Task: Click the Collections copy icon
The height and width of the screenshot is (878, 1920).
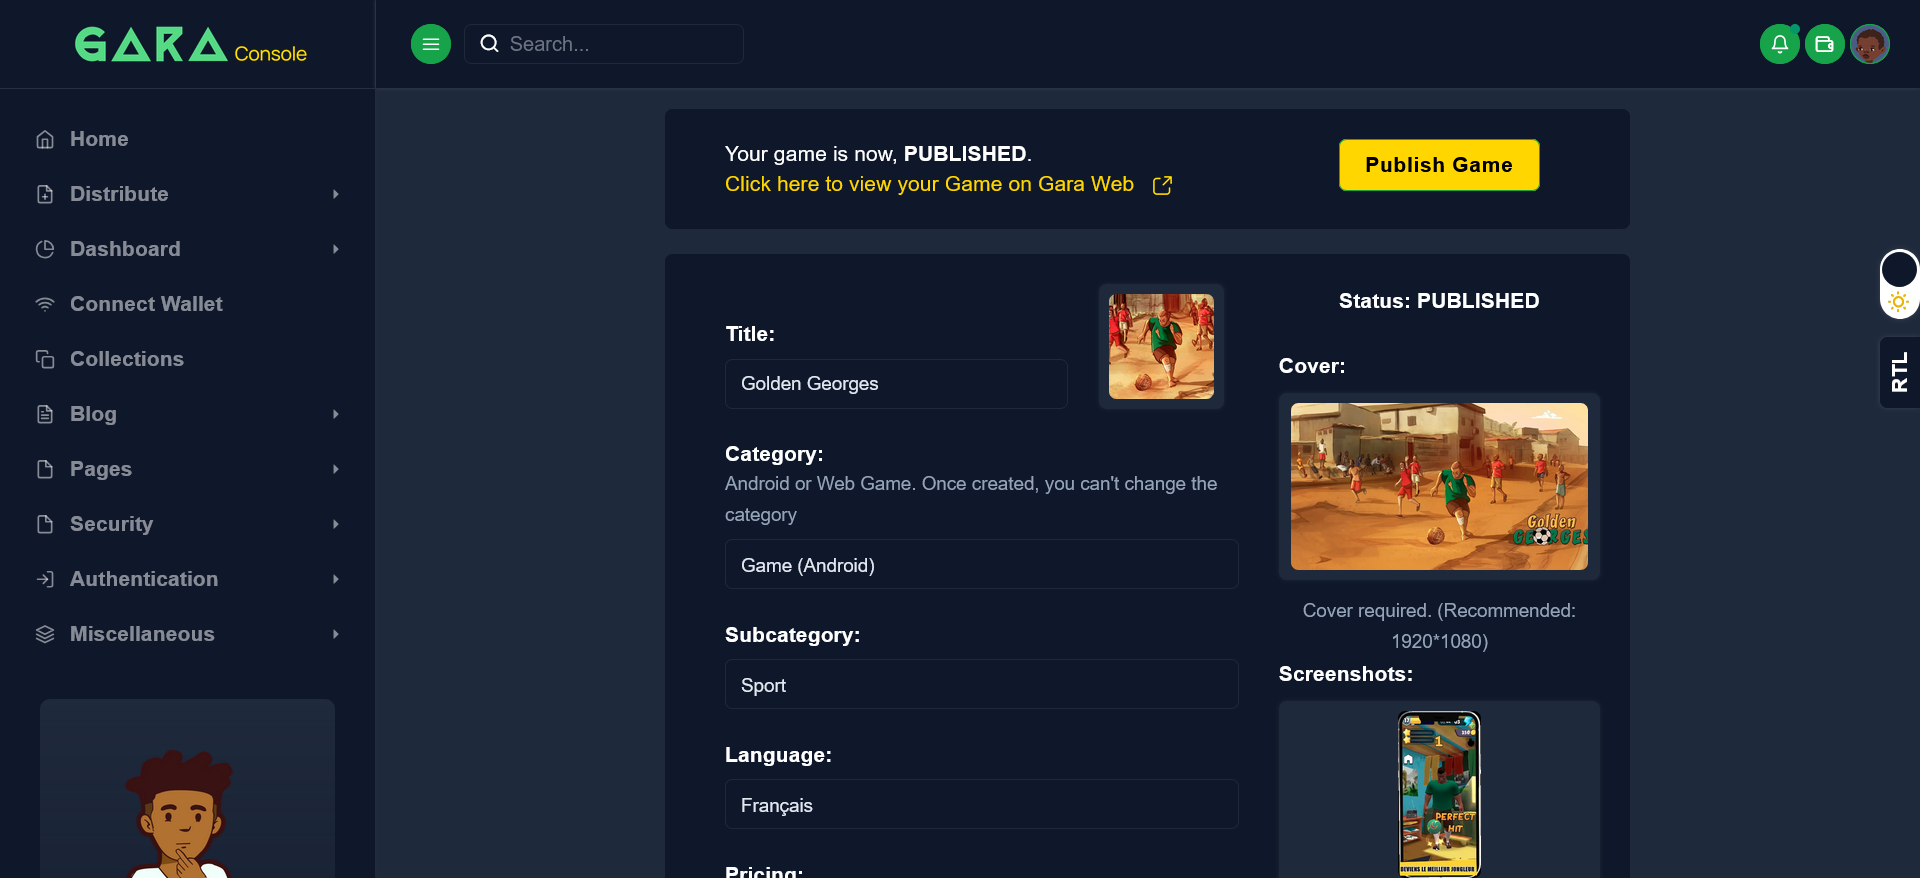Action: pyautogui.click(x=45, y=359)
